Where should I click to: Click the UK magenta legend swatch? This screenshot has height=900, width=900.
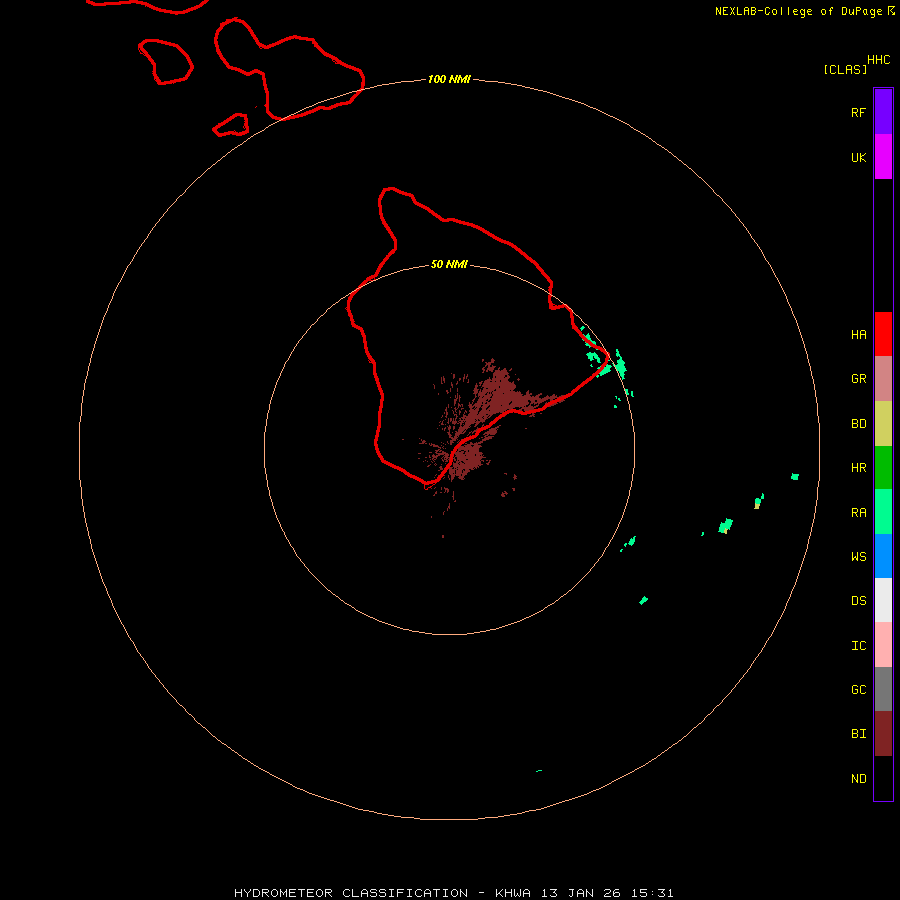point(883,157)
